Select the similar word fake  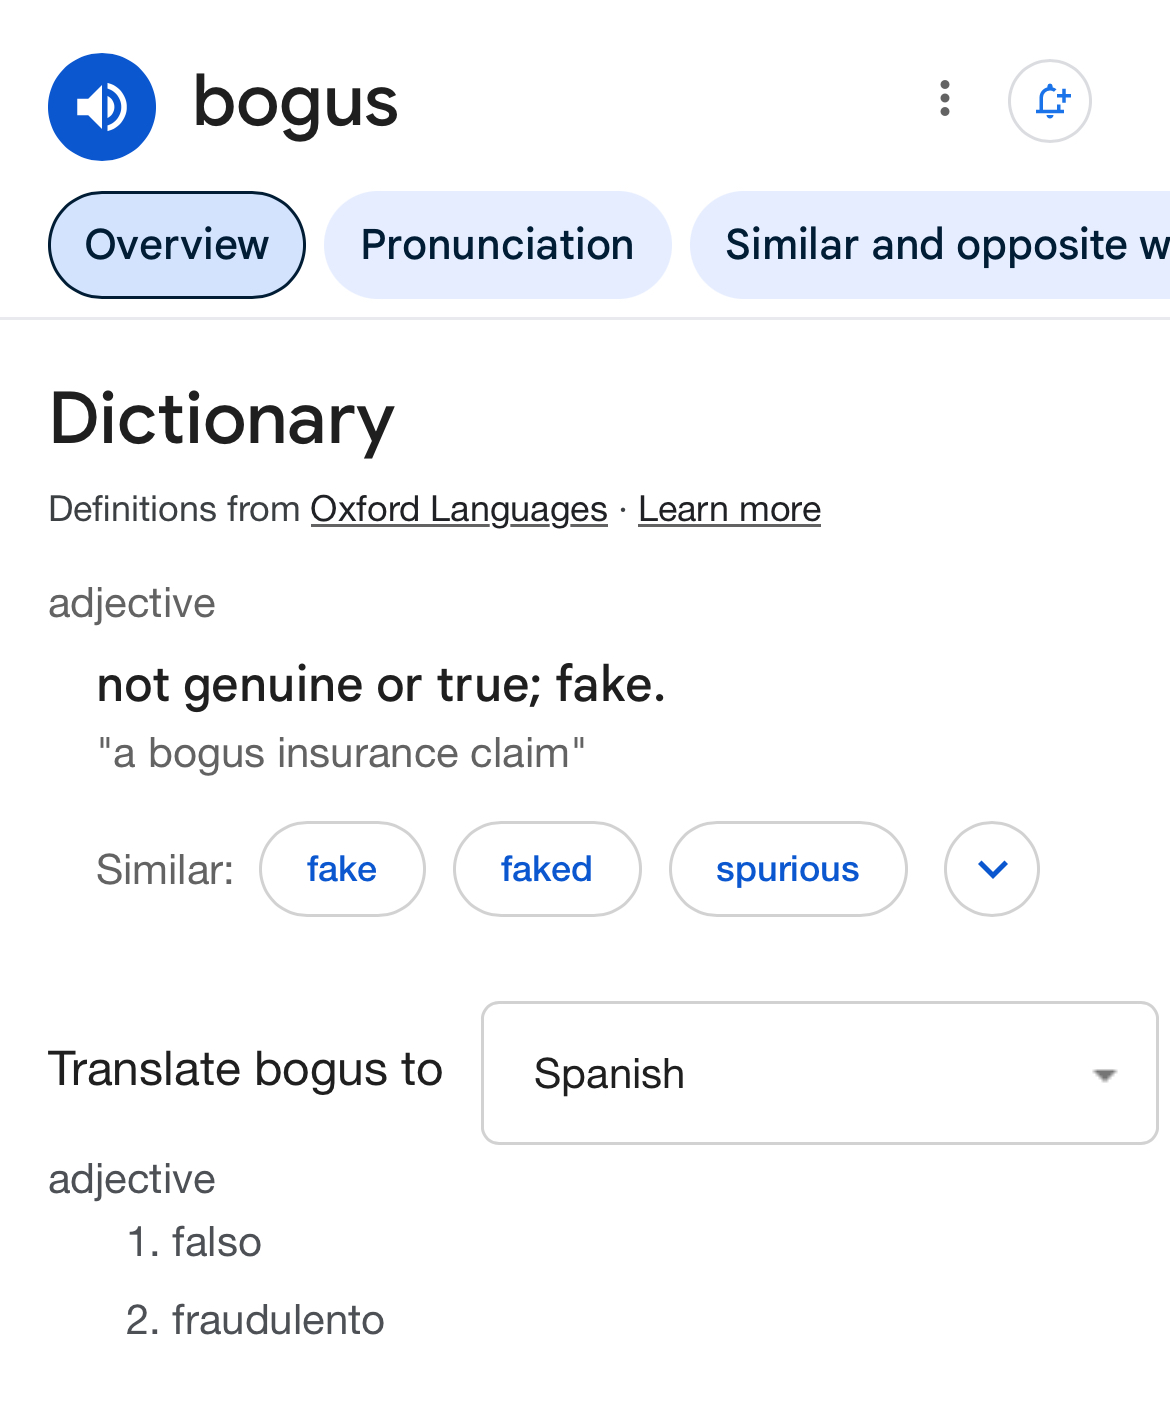pyautogui.click(x=342, y=869)
